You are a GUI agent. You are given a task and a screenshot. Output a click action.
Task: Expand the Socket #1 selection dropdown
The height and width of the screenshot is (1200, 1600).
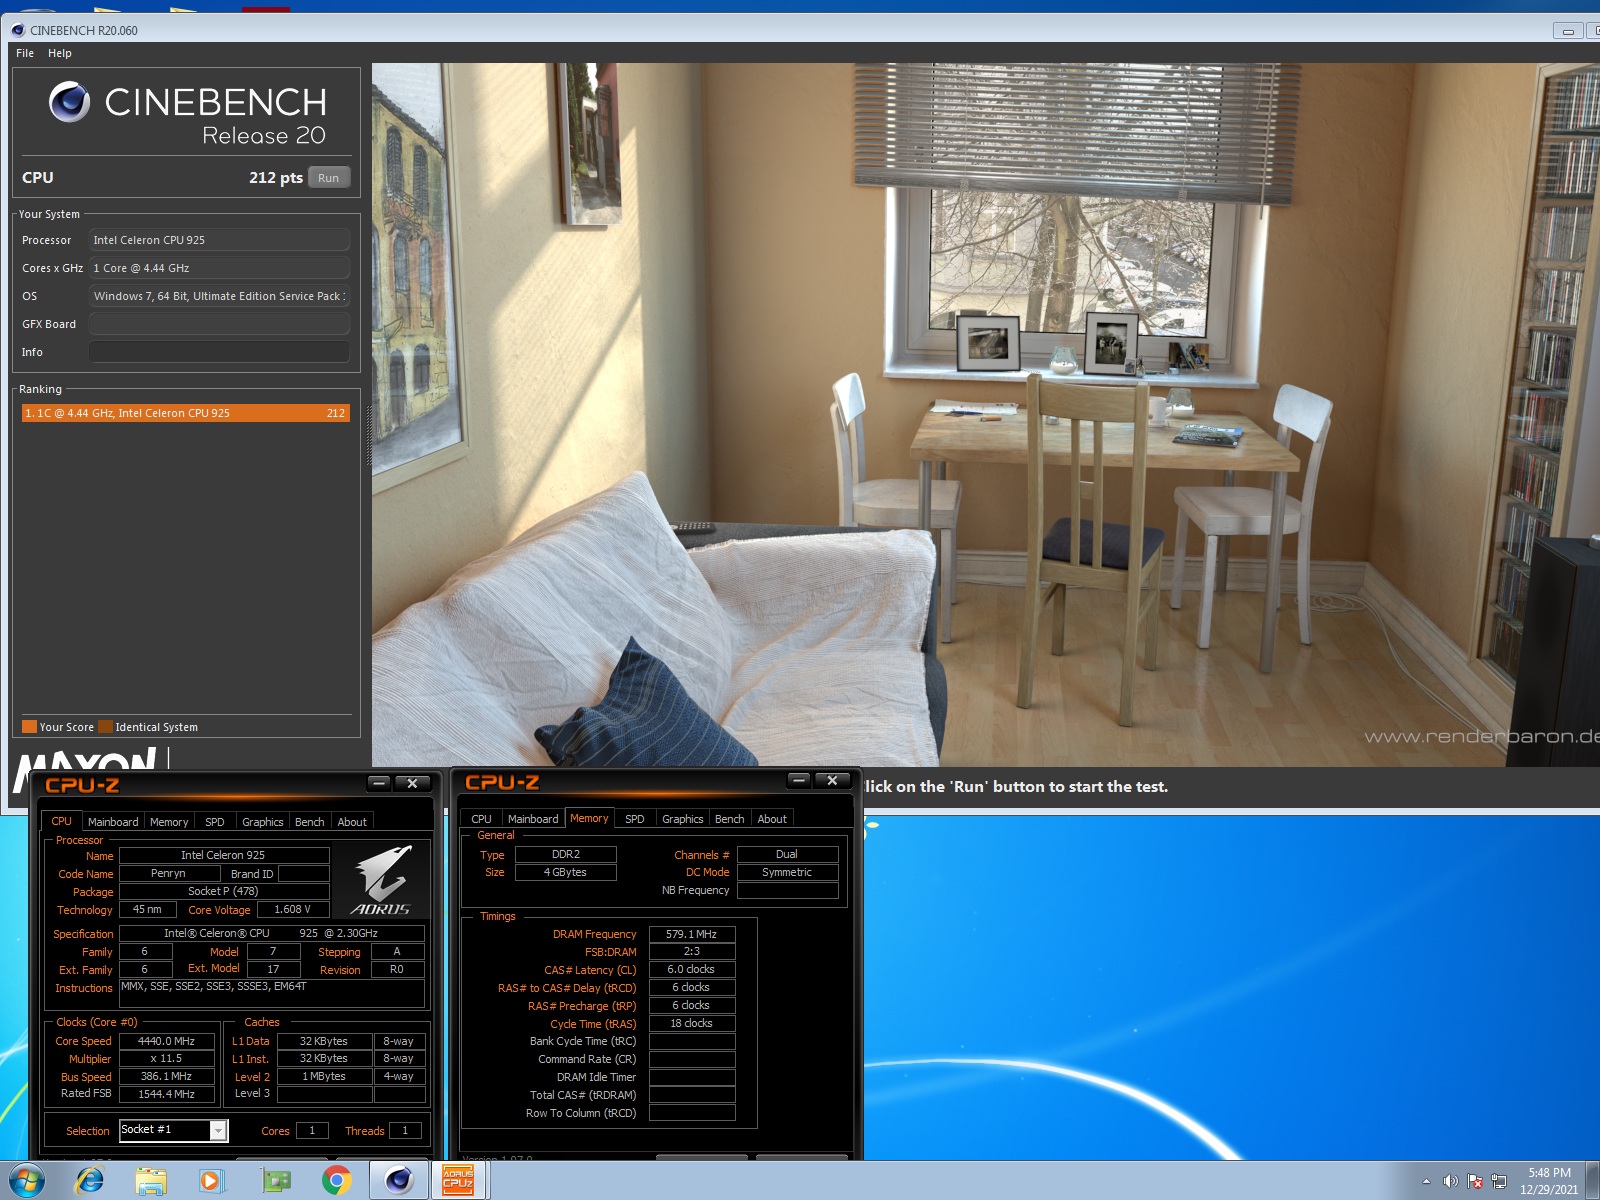point(218,1130)
